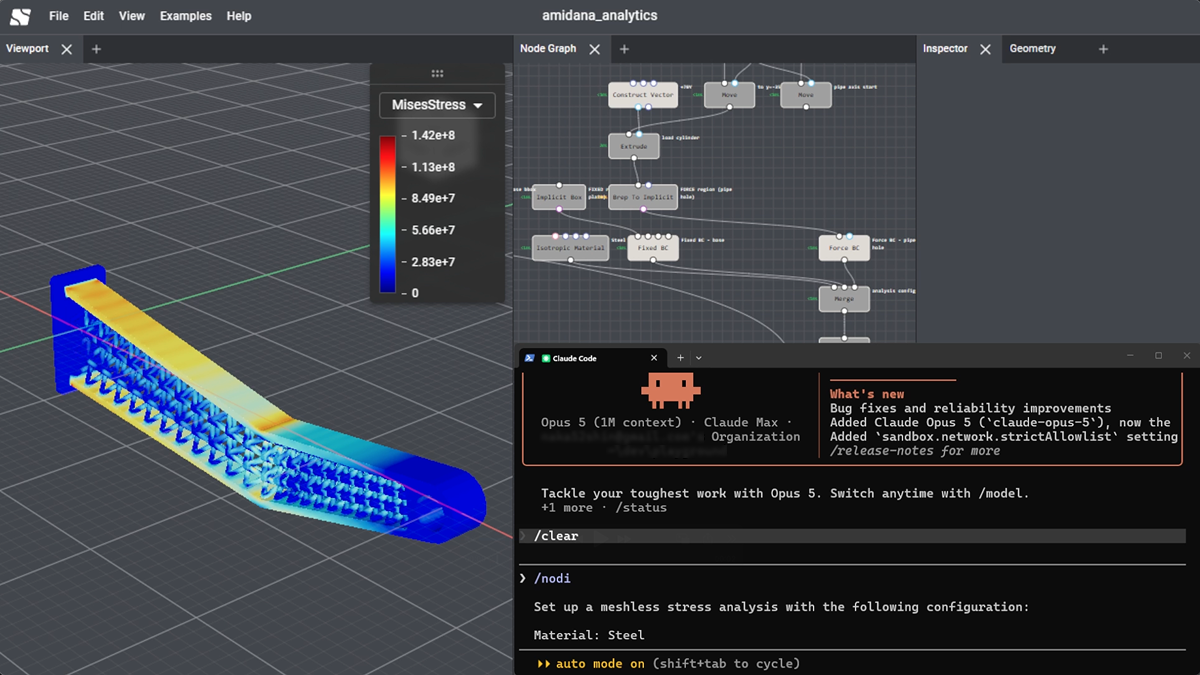The image size is (1200, 675).
Task: Select the Merge node
Action: click(x=844, y=298)
